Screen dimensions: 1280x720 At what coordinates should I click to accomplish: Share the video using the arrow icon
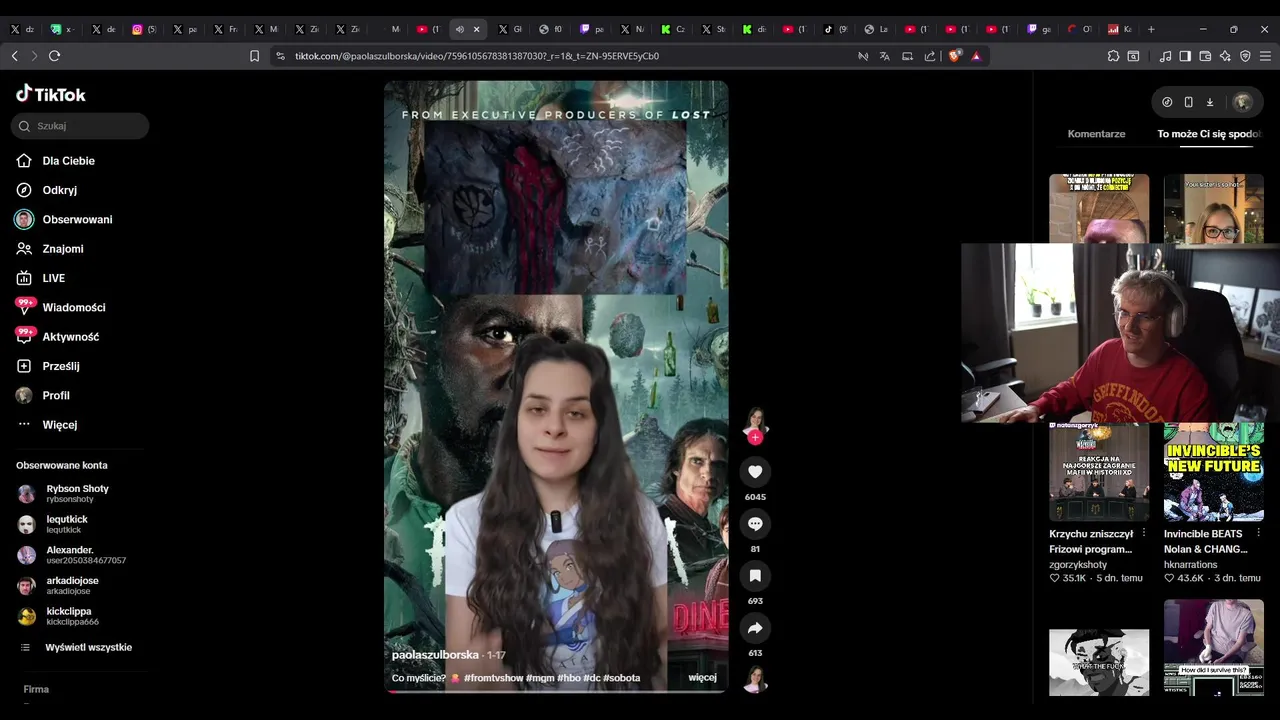coord(755,628)
